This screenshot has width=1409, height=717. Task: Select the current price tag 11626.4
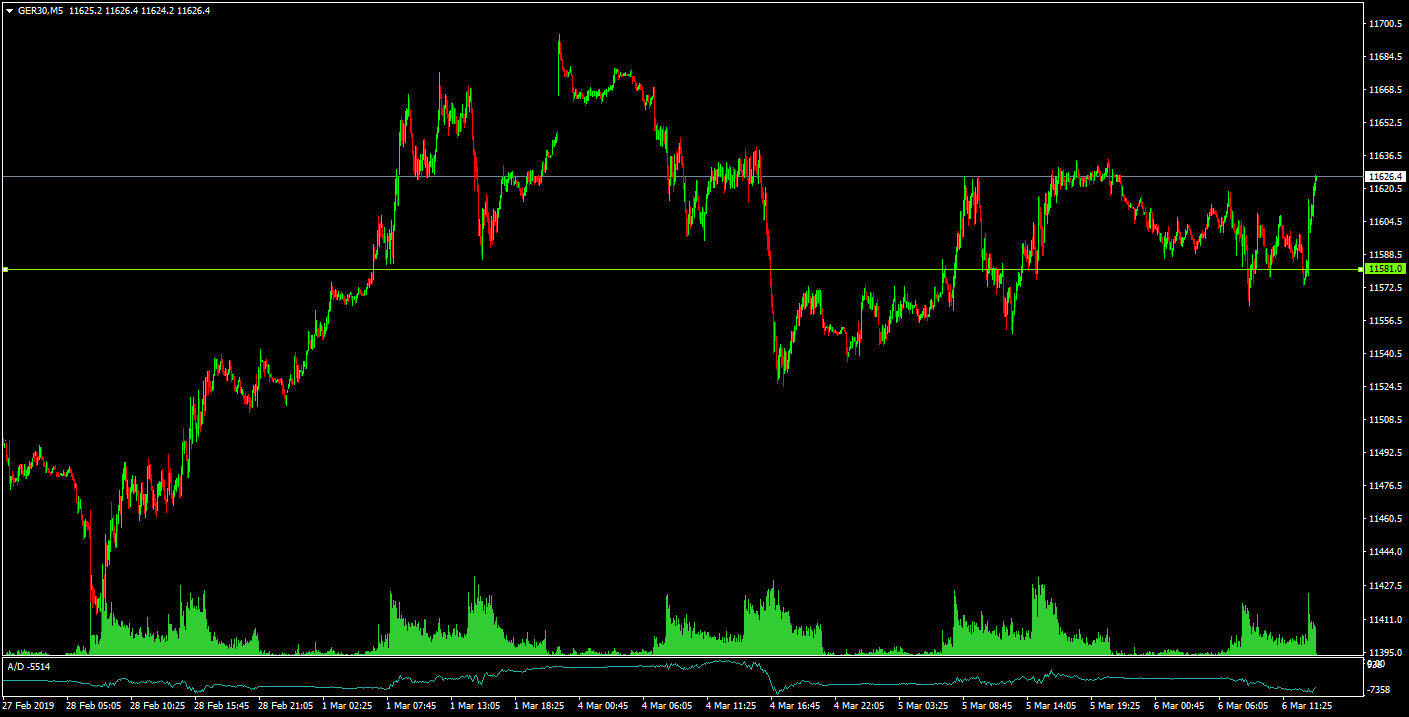click(x=1385, y=176)
